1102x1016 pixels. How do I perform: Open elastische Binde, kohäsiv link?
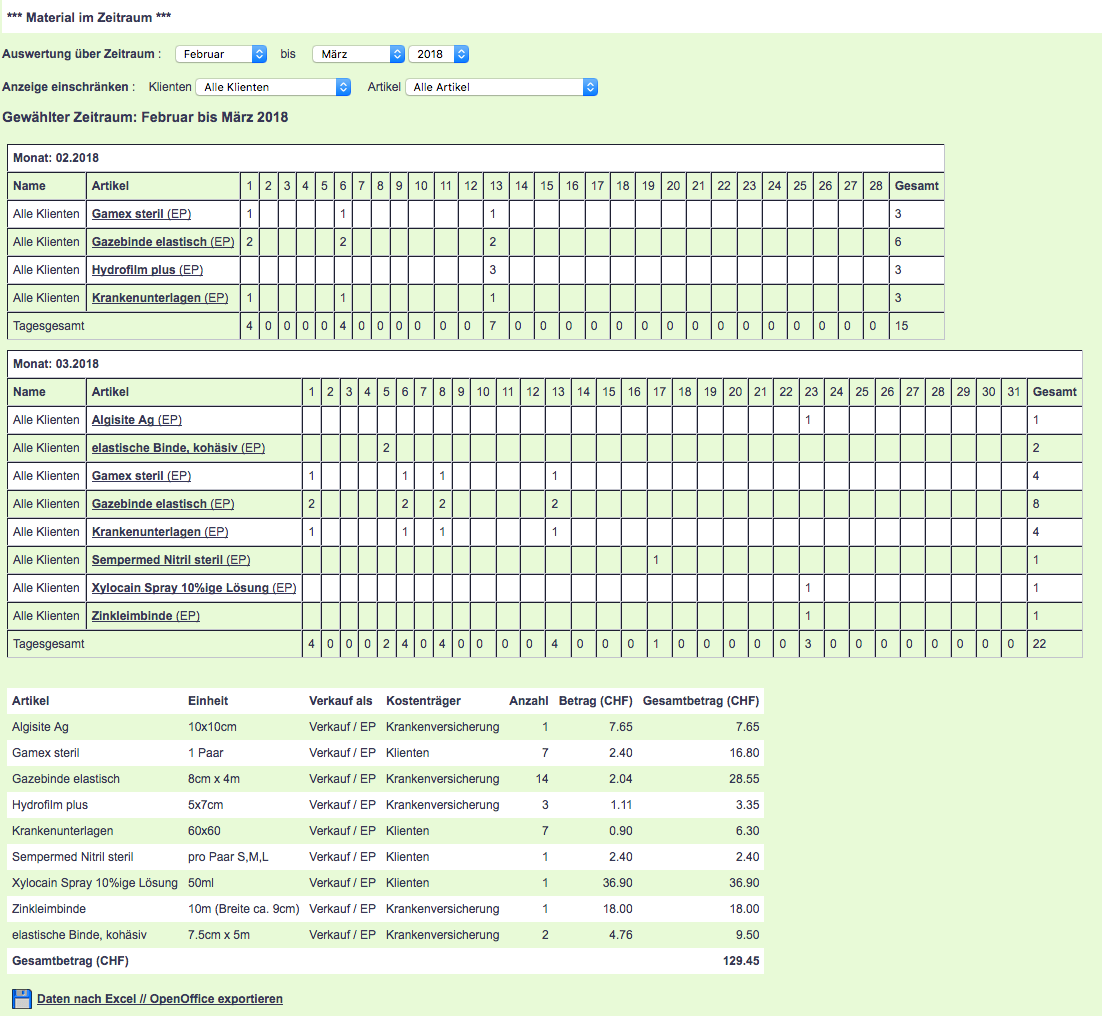[164, 448]
